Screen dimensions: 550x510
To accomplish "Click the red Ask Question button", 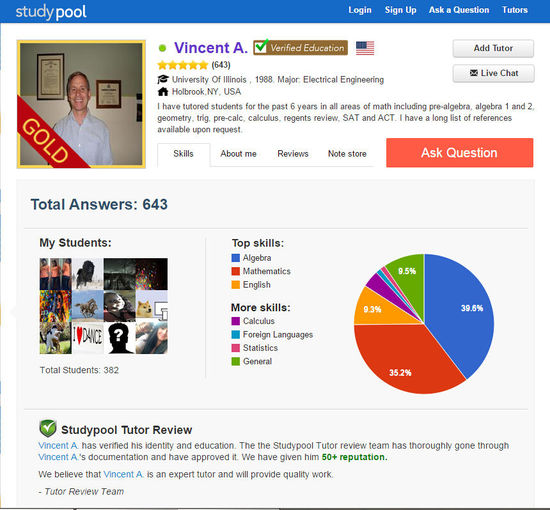I will click(x=460, y=153).
